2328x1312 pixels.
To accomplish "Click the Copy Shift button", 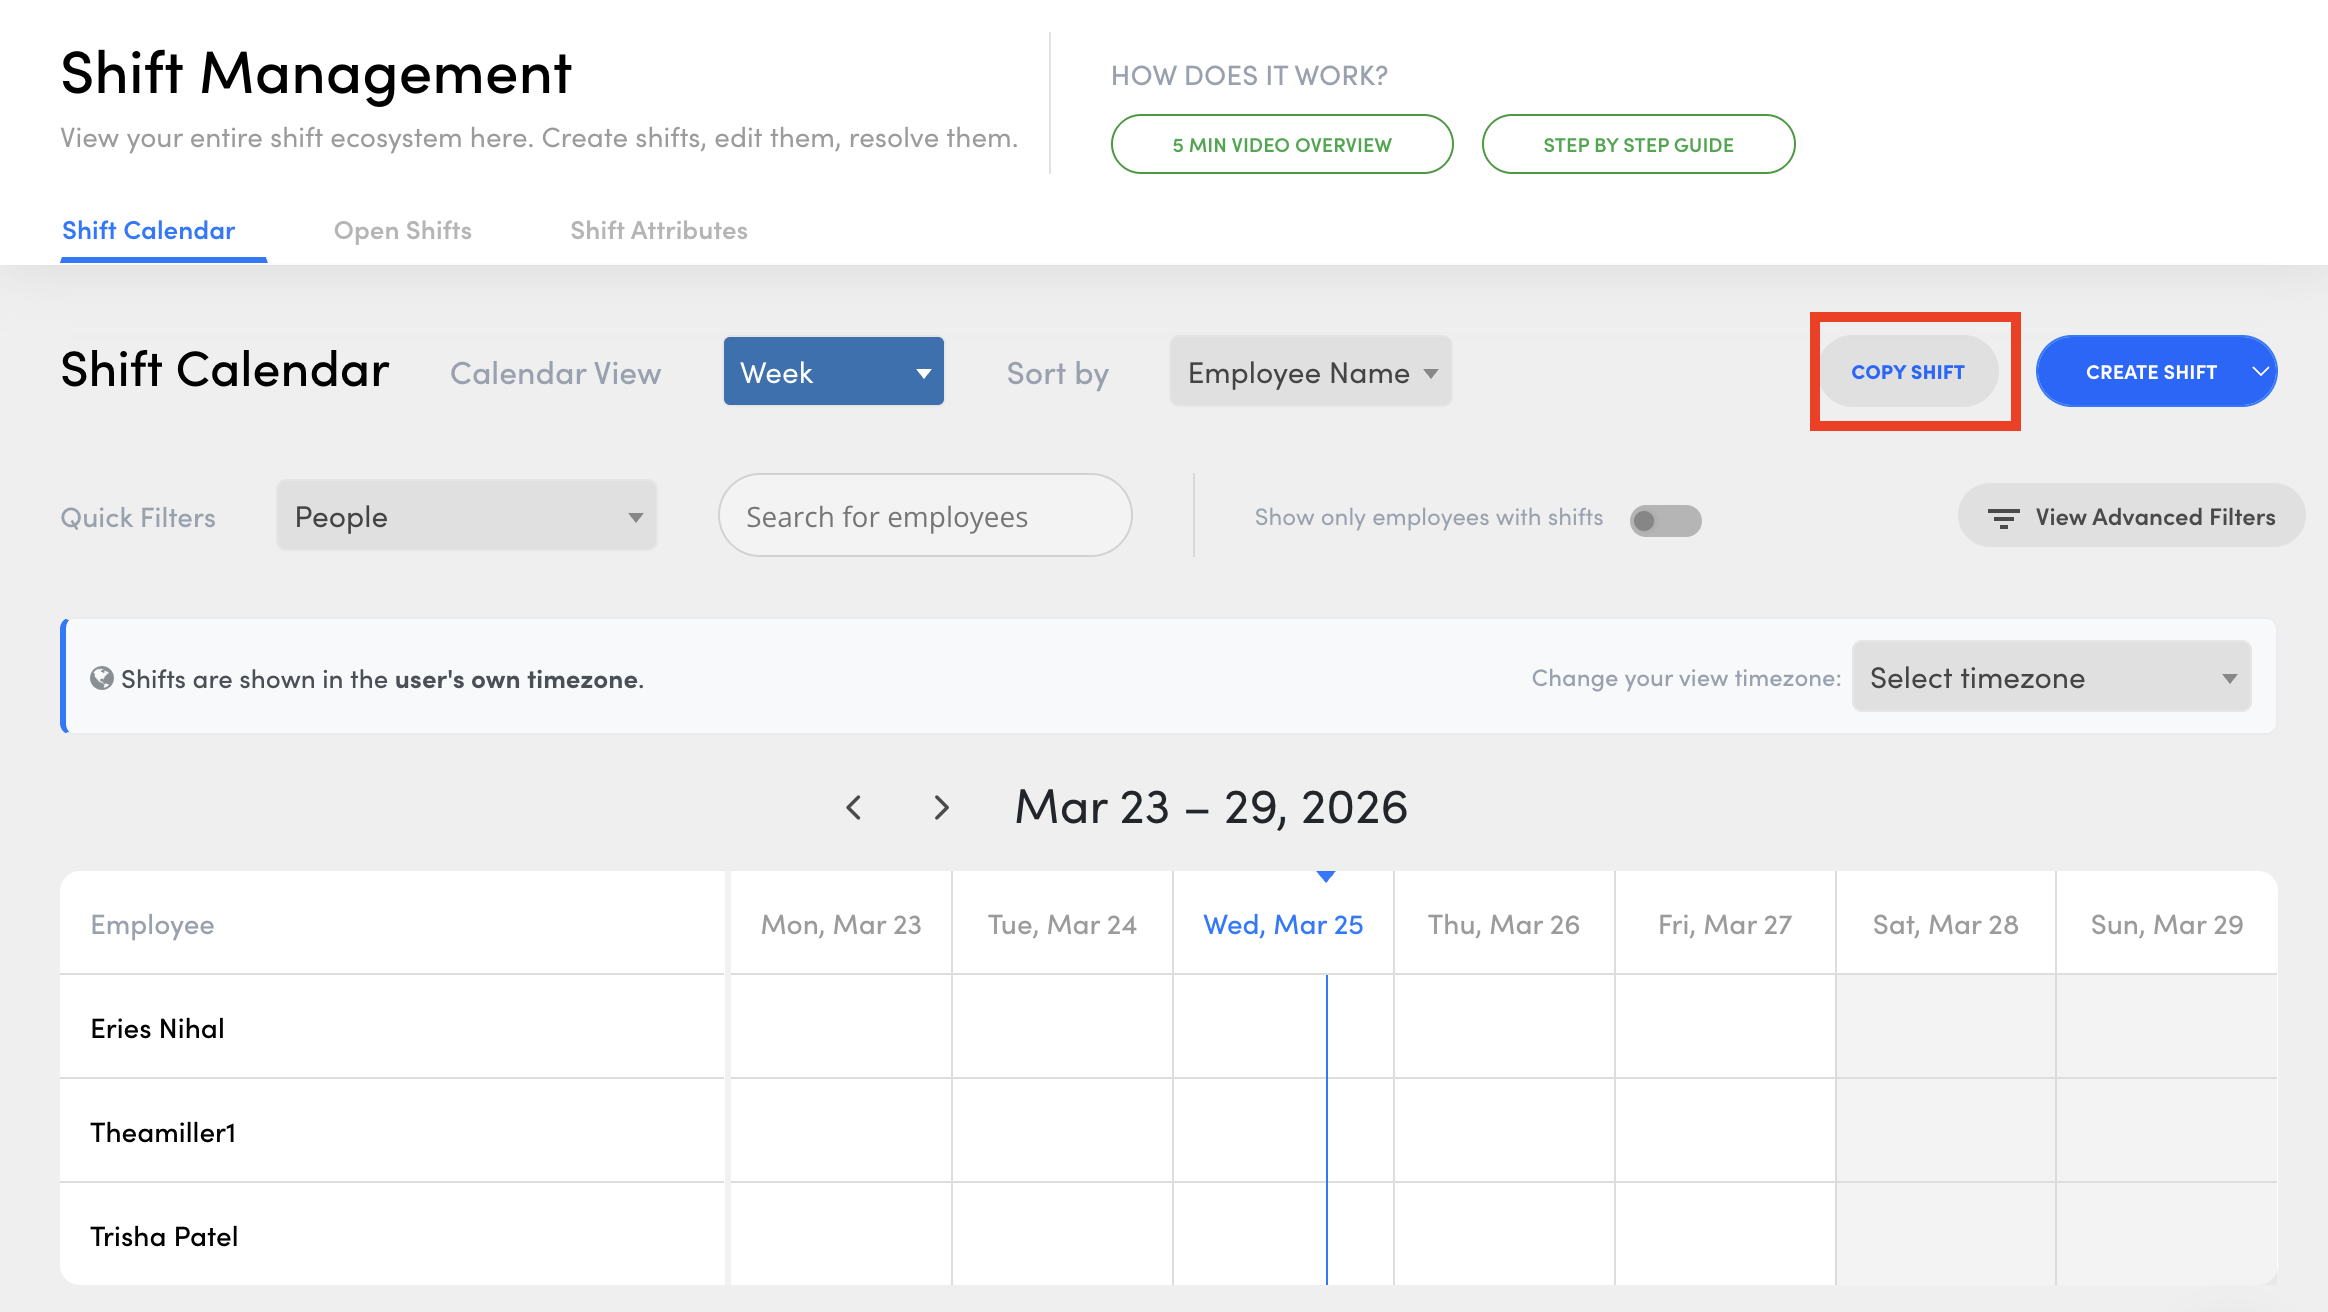I will click(x=1907, y=372).
